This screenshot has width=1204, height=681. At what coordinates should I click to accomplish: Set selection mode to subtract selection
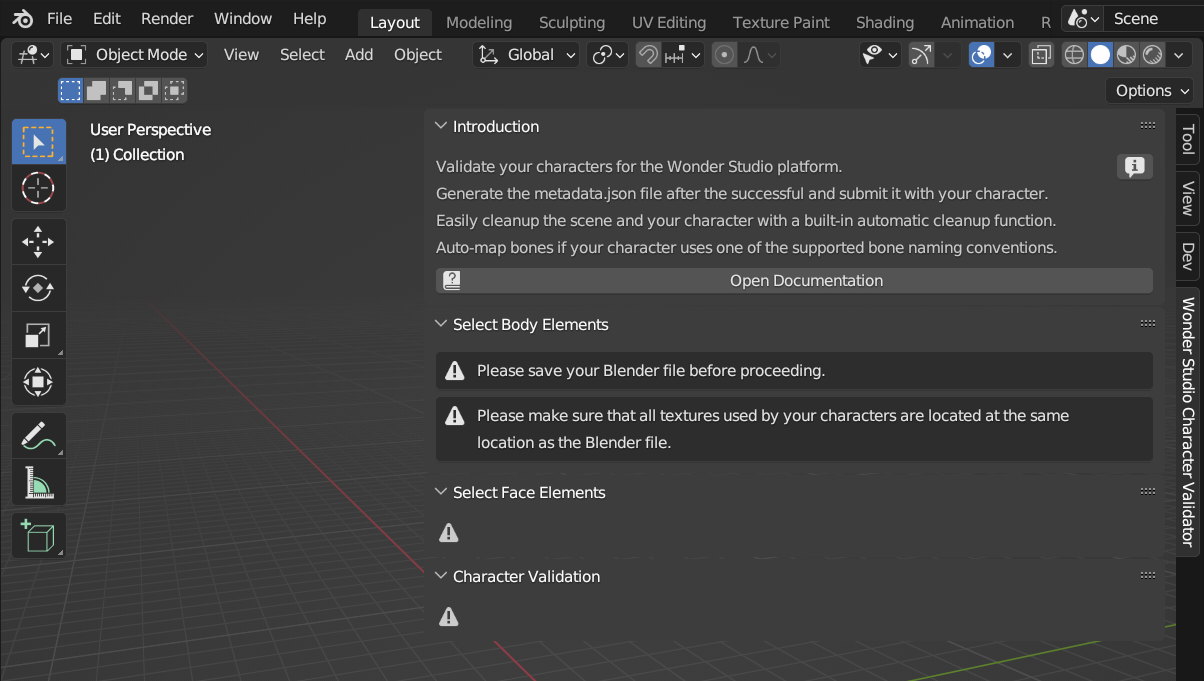tap(122, 91)
